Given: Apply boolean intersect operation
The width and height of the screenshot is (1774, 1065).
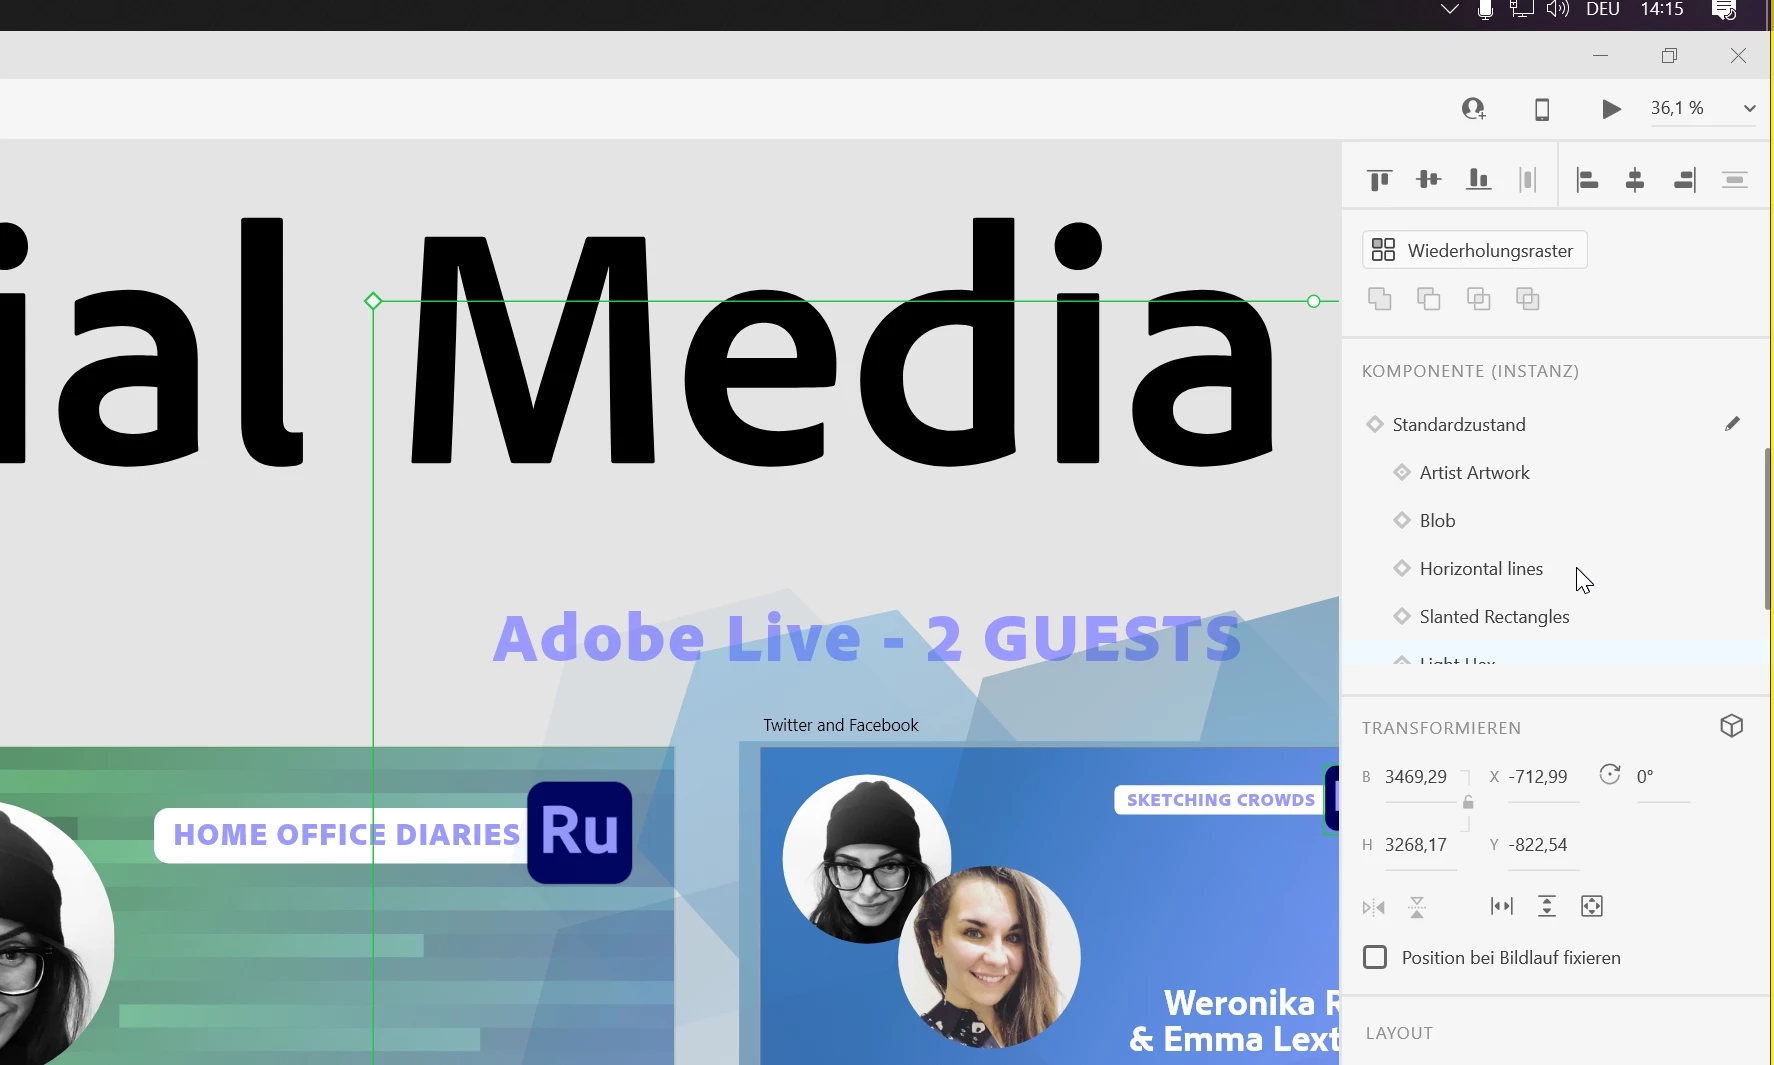Looking at the screenshot, I should point(1479,299).
